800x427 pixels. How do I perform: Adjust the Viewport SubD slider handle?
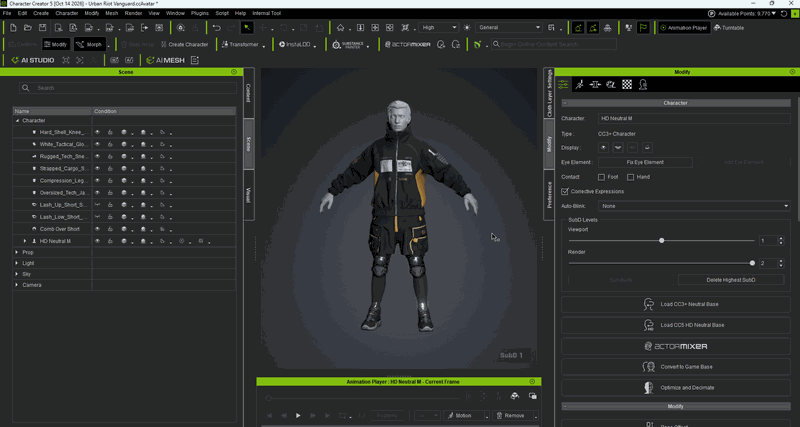click(662, 240)
